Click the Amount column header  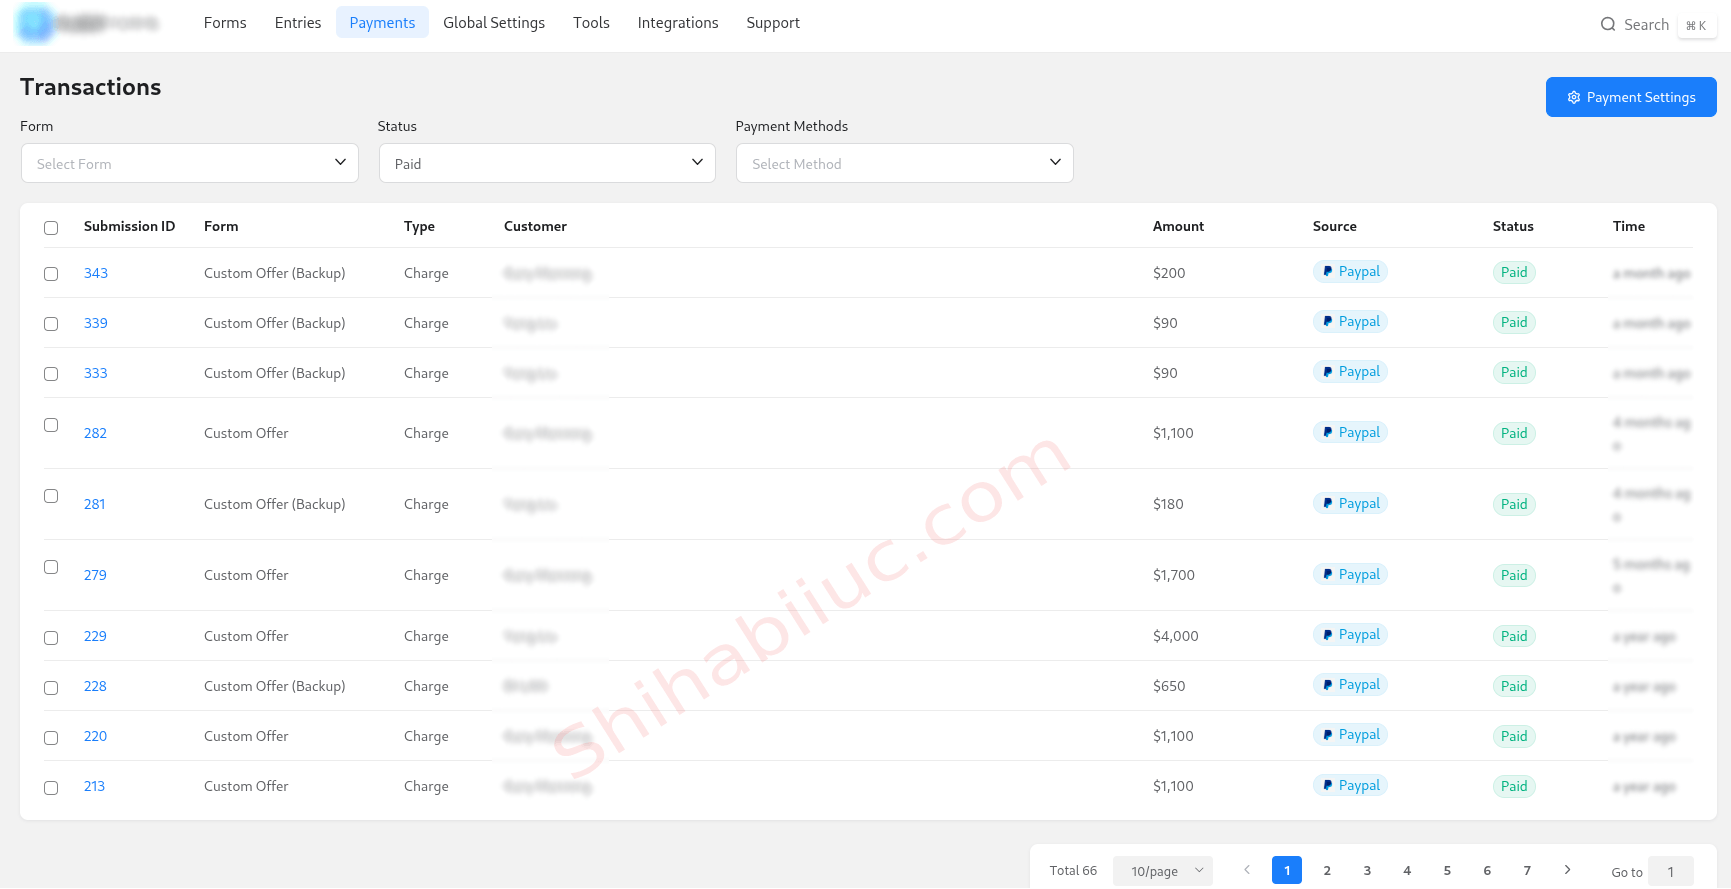click(1178, 226)
